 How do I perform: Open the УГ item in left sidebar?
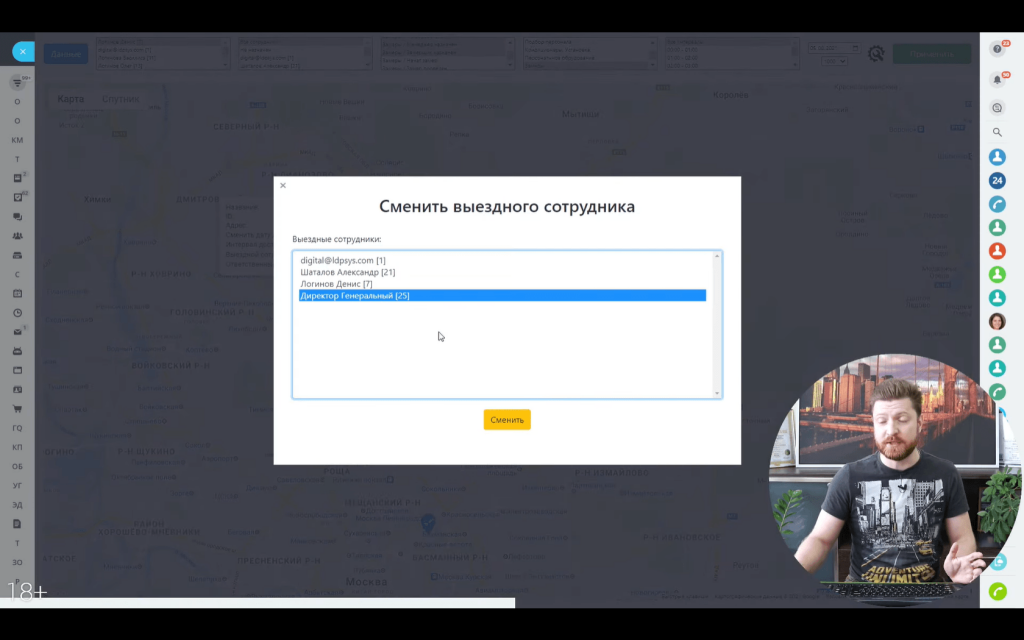pyautogui.click(x=17, y=485)
